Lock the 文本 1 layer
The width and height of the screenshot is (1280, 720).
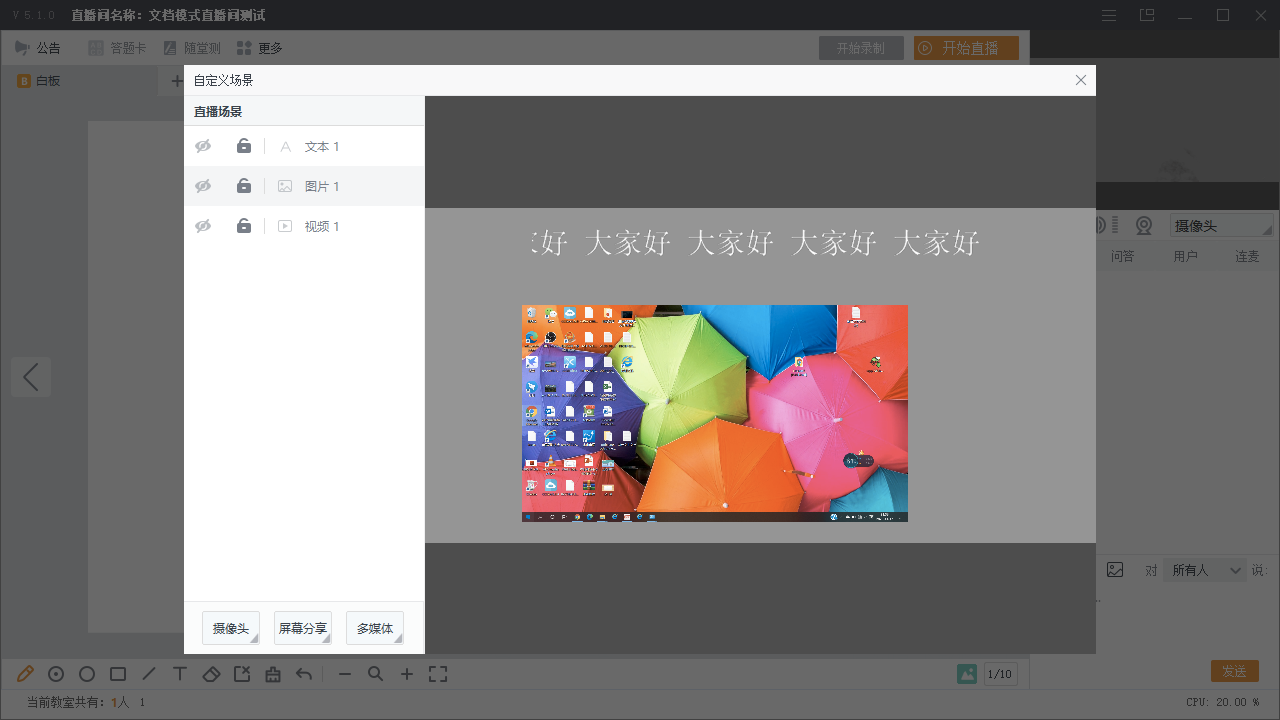tap(244, 146)
